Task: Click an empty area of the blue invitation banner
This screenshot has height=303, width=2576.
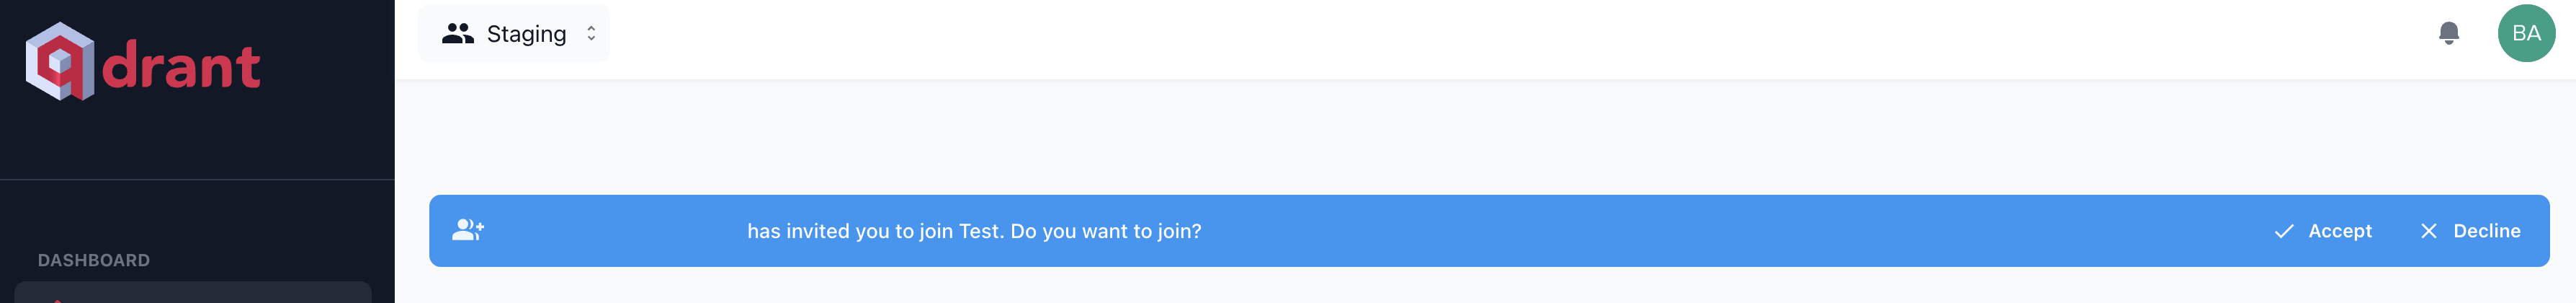Action: [x=1700, y=231]
